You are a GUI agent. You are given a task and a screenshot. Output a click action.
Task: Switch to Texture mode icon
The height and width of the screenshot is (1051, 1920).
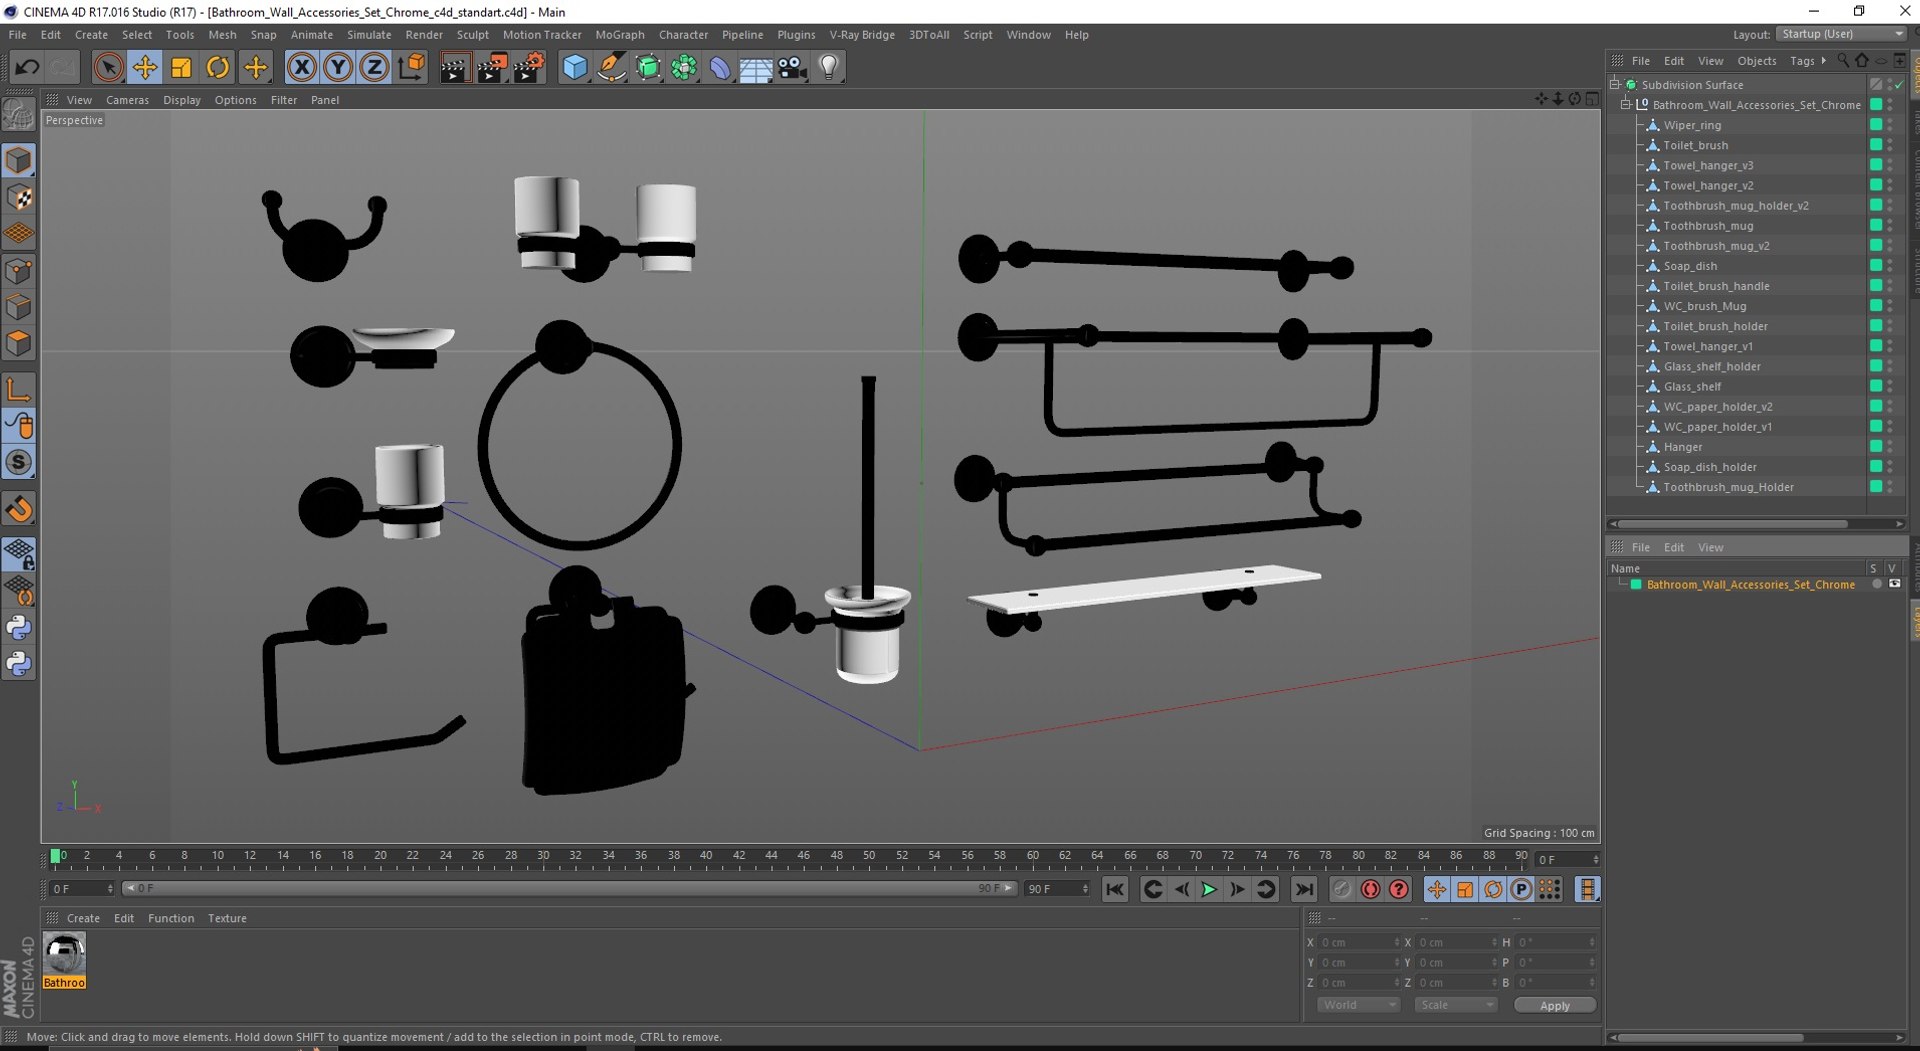click(19, 197)
